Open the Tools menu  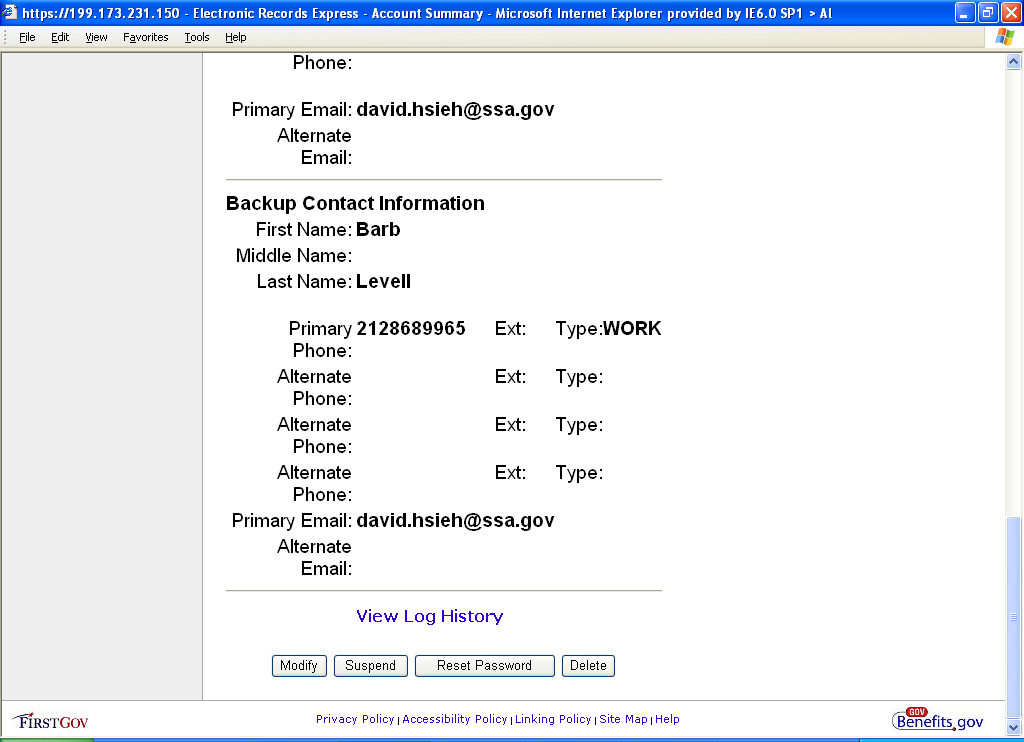click(197, 37)
